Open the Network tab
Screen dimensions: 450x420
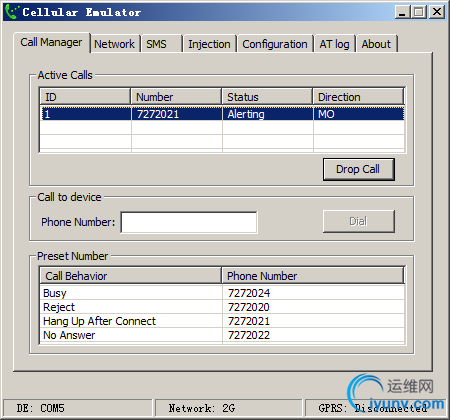[115, 44]
